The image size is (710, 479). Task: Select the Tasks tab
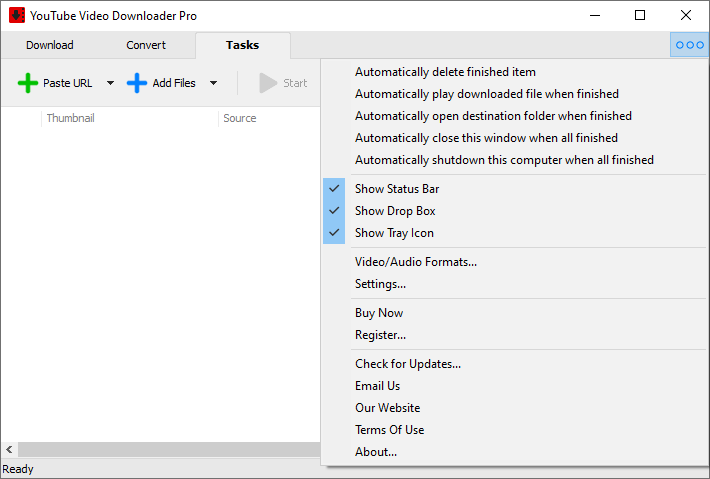click(x=243, y=45)
